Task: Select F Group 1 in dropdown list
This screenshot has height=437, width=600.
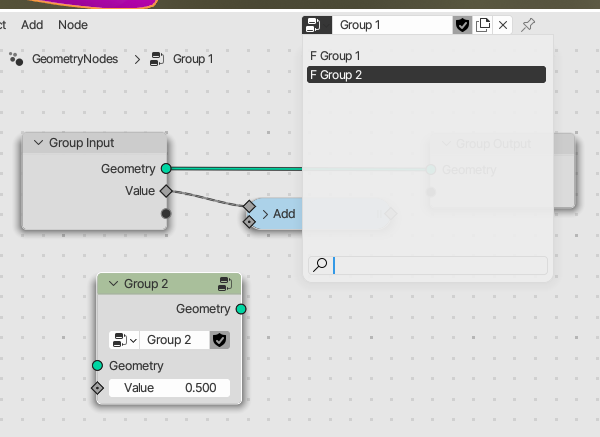Action: click(x=426, y=56)
